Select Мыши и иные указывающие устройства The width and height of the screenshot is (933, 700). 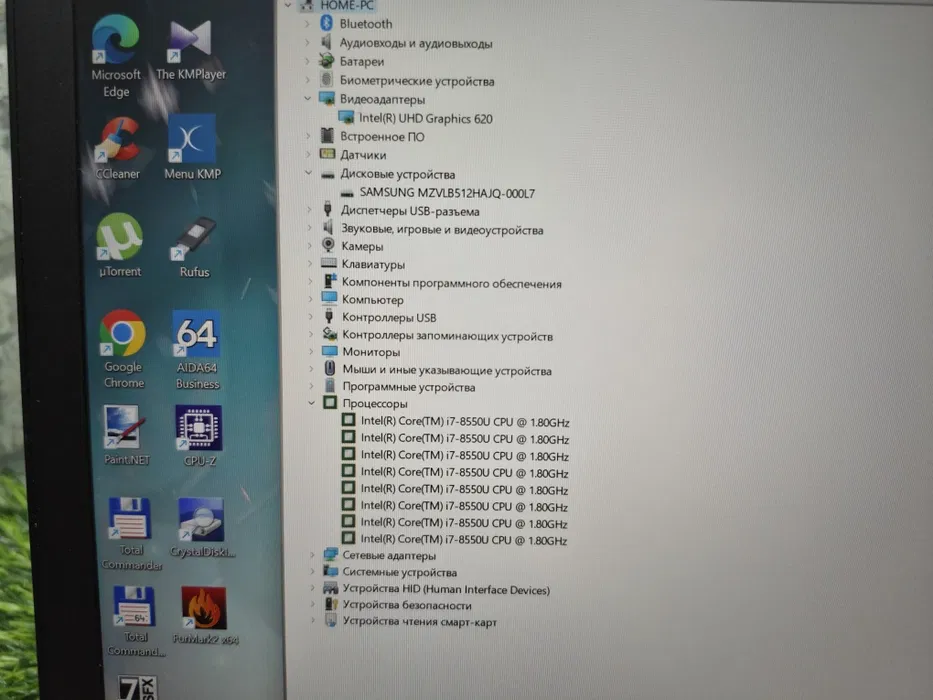pos(437,370)
